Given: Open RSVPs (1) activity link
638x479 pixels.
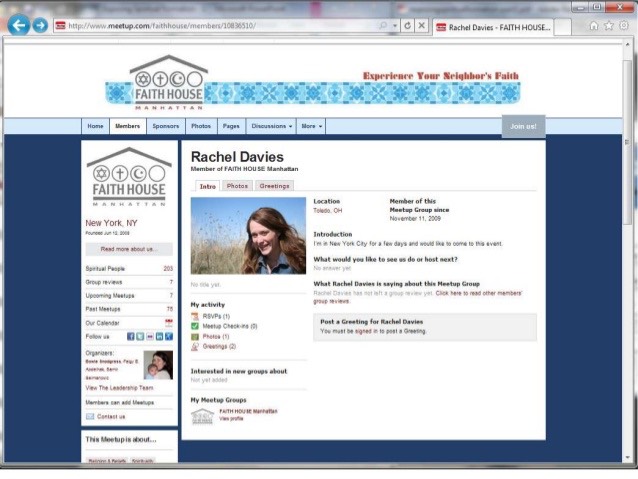Looking at the screenshot, I should click(x=216, y=316).
